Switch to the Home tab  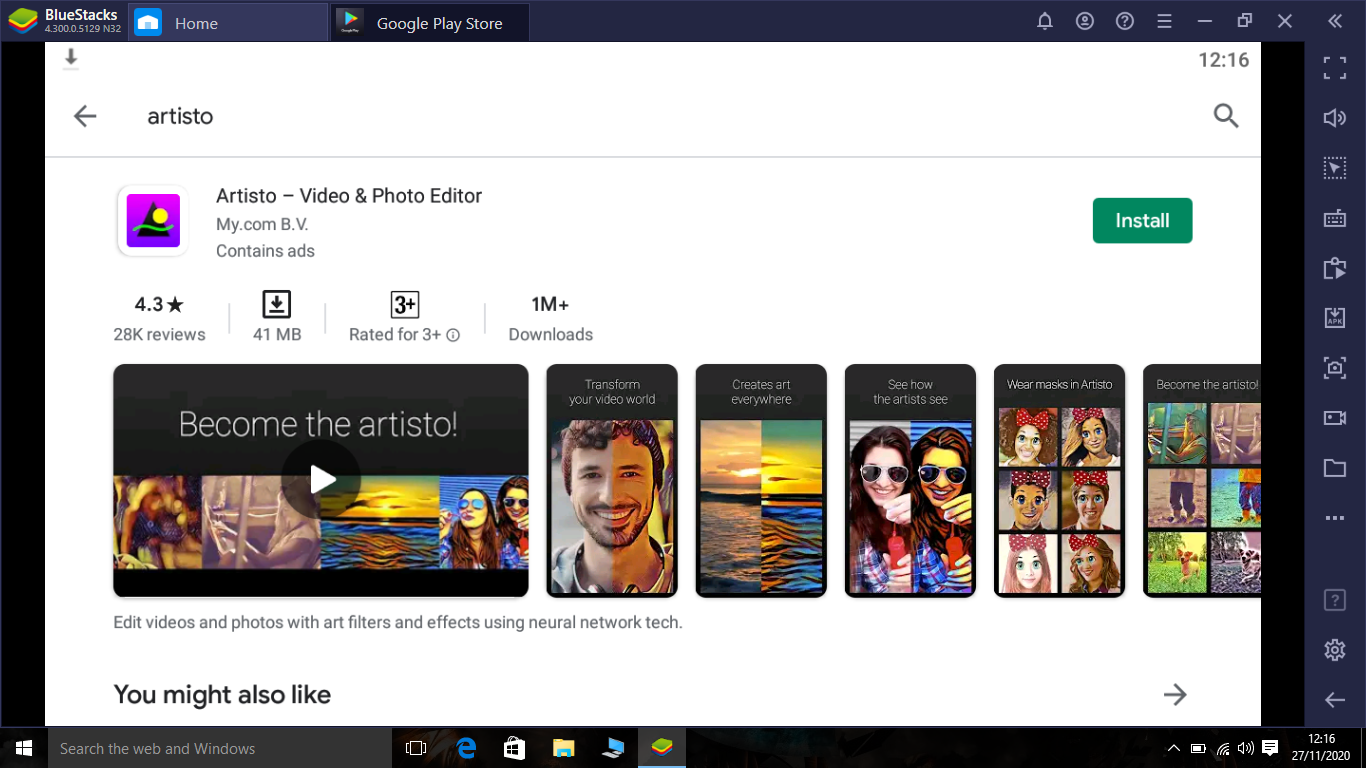[229, 22]
